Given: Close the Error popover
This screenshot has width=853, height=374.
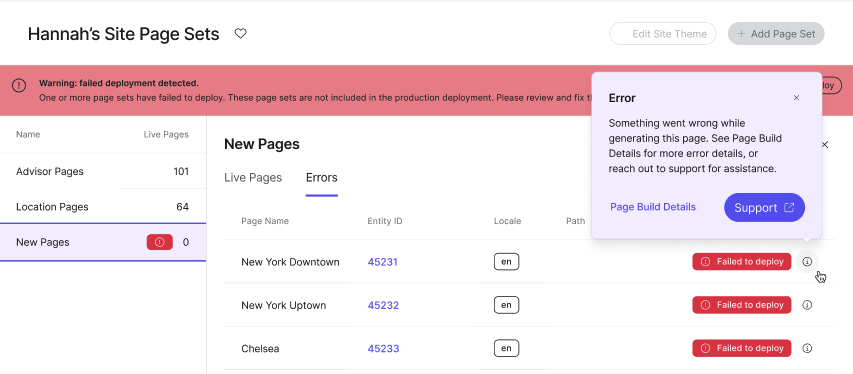Looking at the screenshot, I should coord(796,98).
